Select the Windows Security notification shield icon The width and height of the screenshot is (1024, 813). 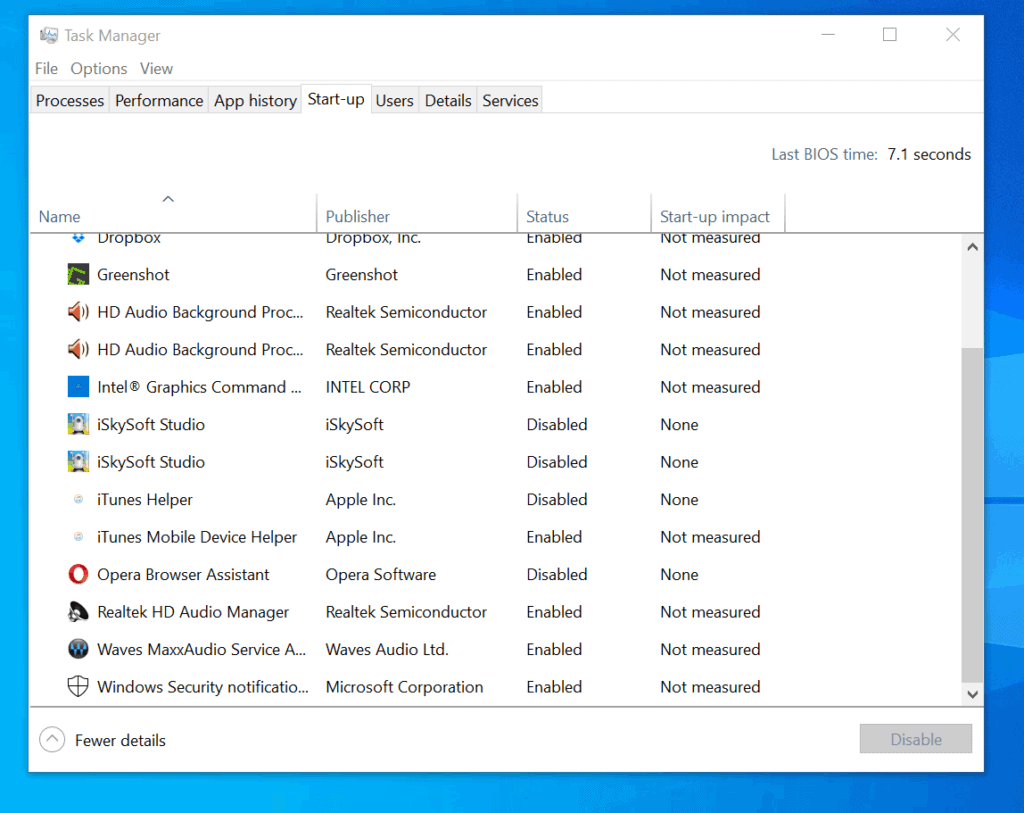tap(79, 686)
